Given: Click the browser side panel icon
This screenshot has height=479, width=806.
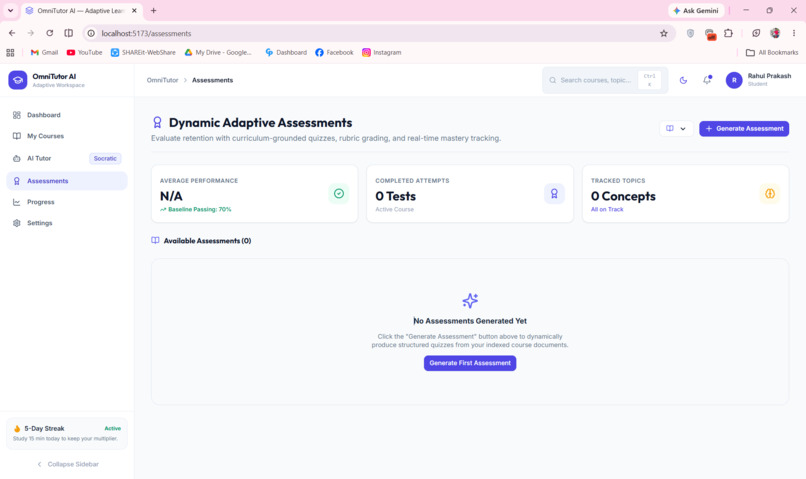Looking at the screenshot, I should click(x=68, y=33).
